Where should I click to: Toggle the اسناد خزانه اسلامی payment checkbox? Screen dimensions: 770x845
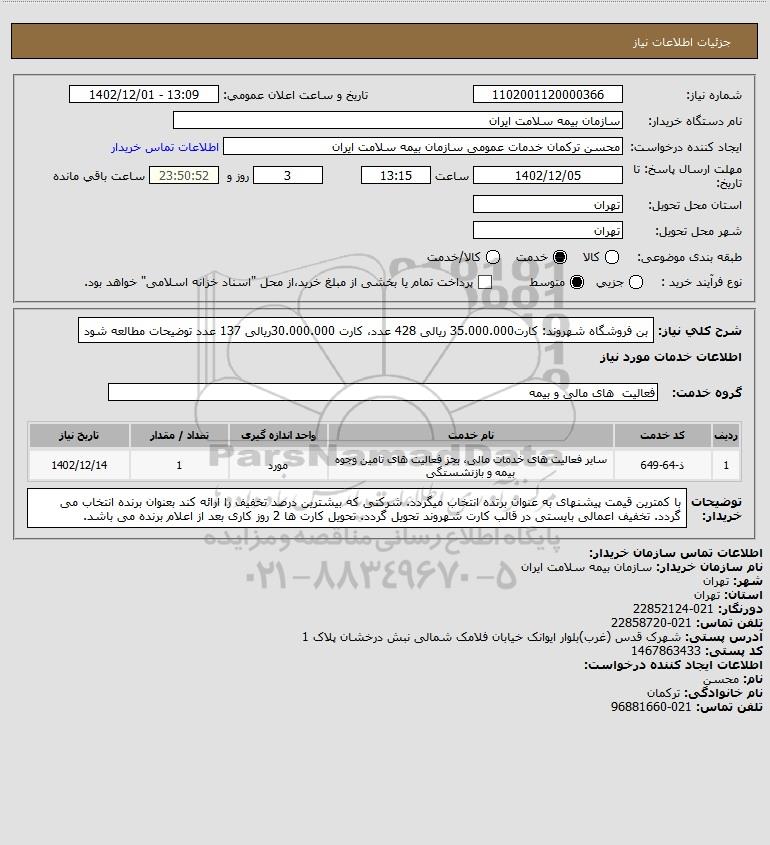click(x=485, y=282)
